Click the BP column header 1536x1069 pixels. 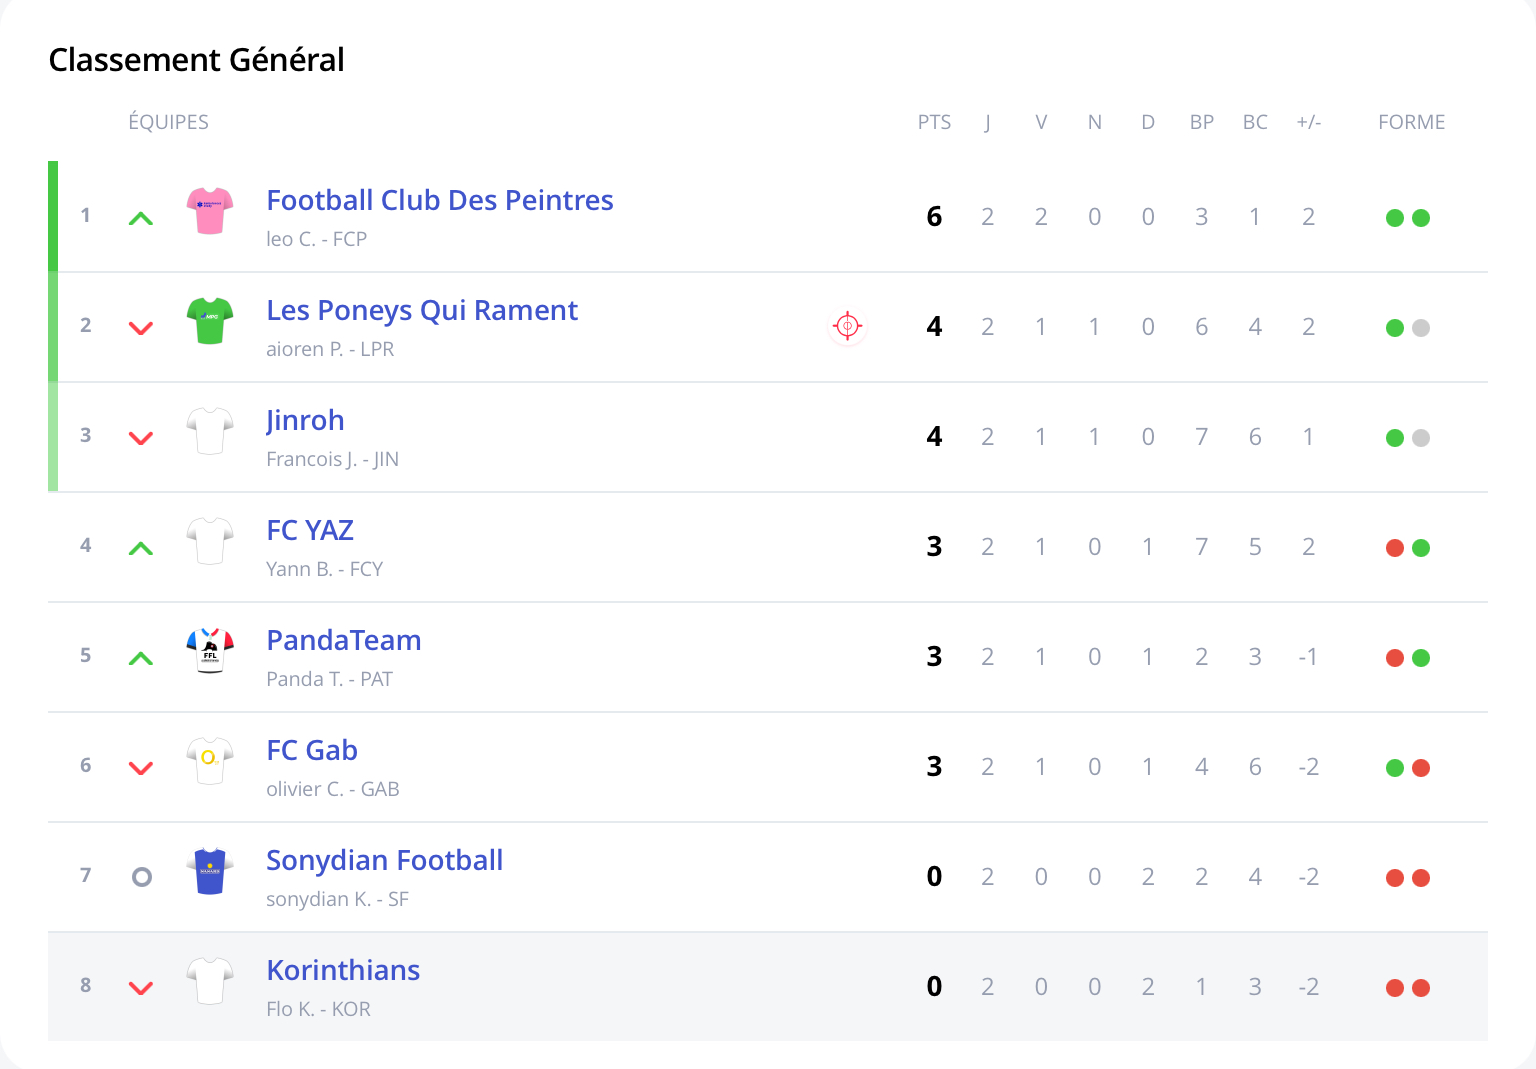tap(1201, 122)
